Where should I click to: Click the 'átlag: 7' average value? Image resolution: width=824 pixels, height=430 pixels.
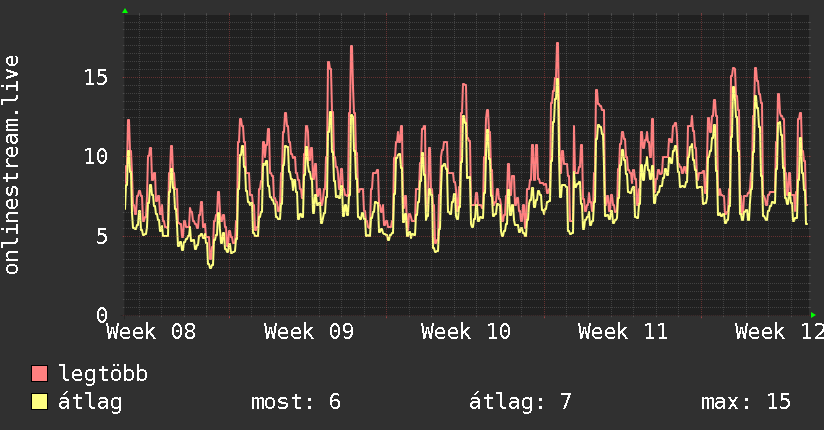[x=520, y=402]
